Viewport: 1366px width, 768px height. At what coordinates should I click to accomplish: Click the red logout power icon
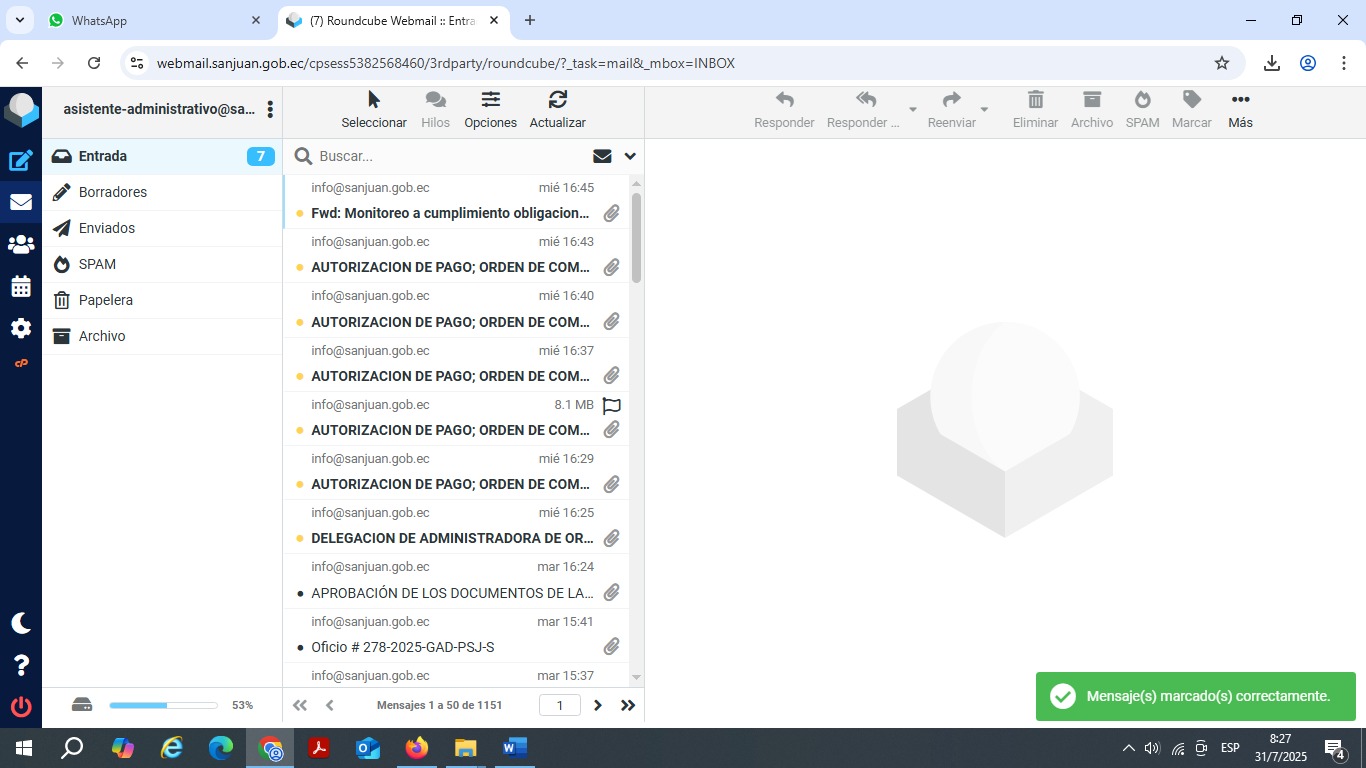click(x=21, y=707)
